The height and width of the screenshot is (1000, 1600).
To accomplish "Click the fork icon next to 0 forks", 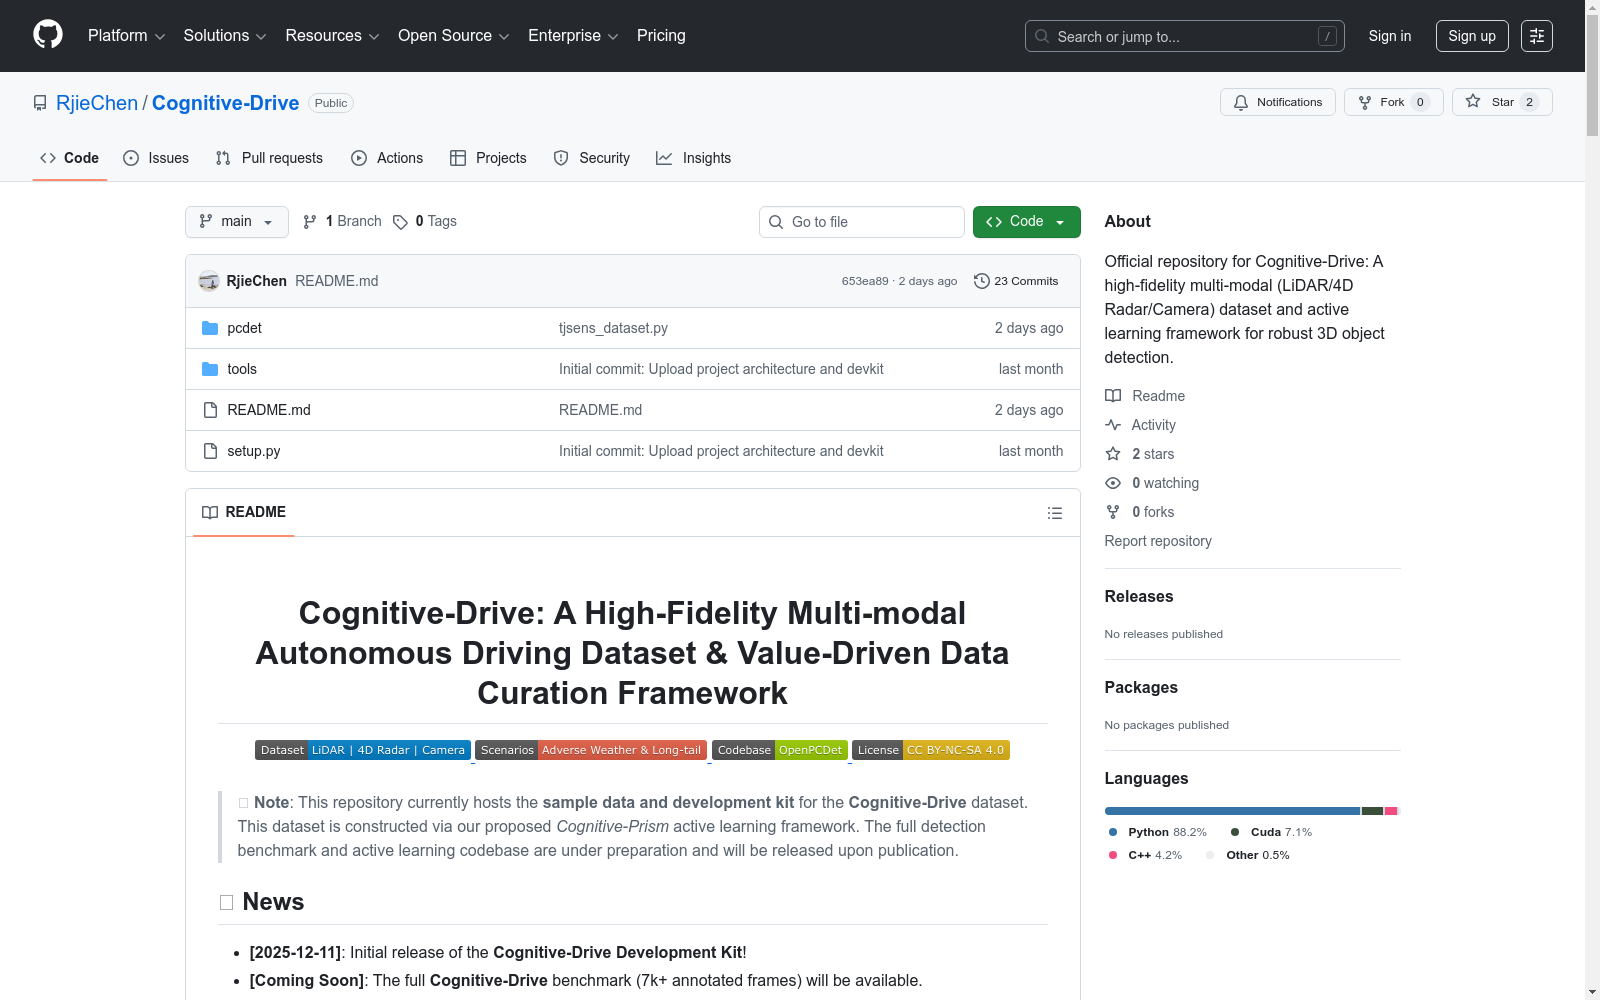I will coord(1113,512).
